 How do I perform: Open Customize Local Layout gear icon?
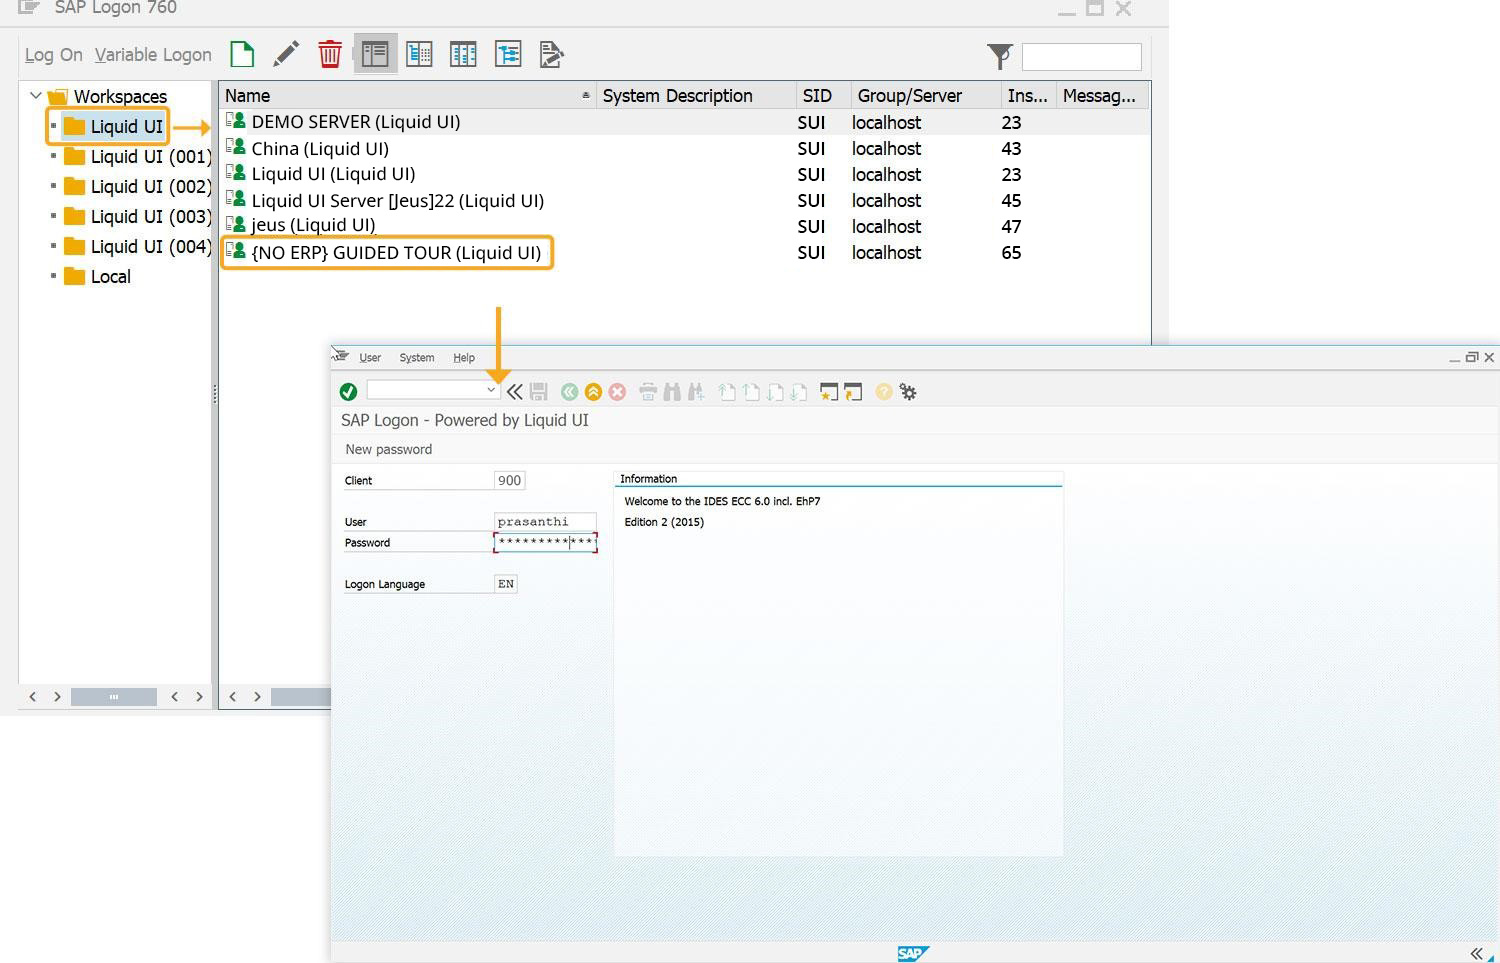pyautogui.click(x=908, y=392)
